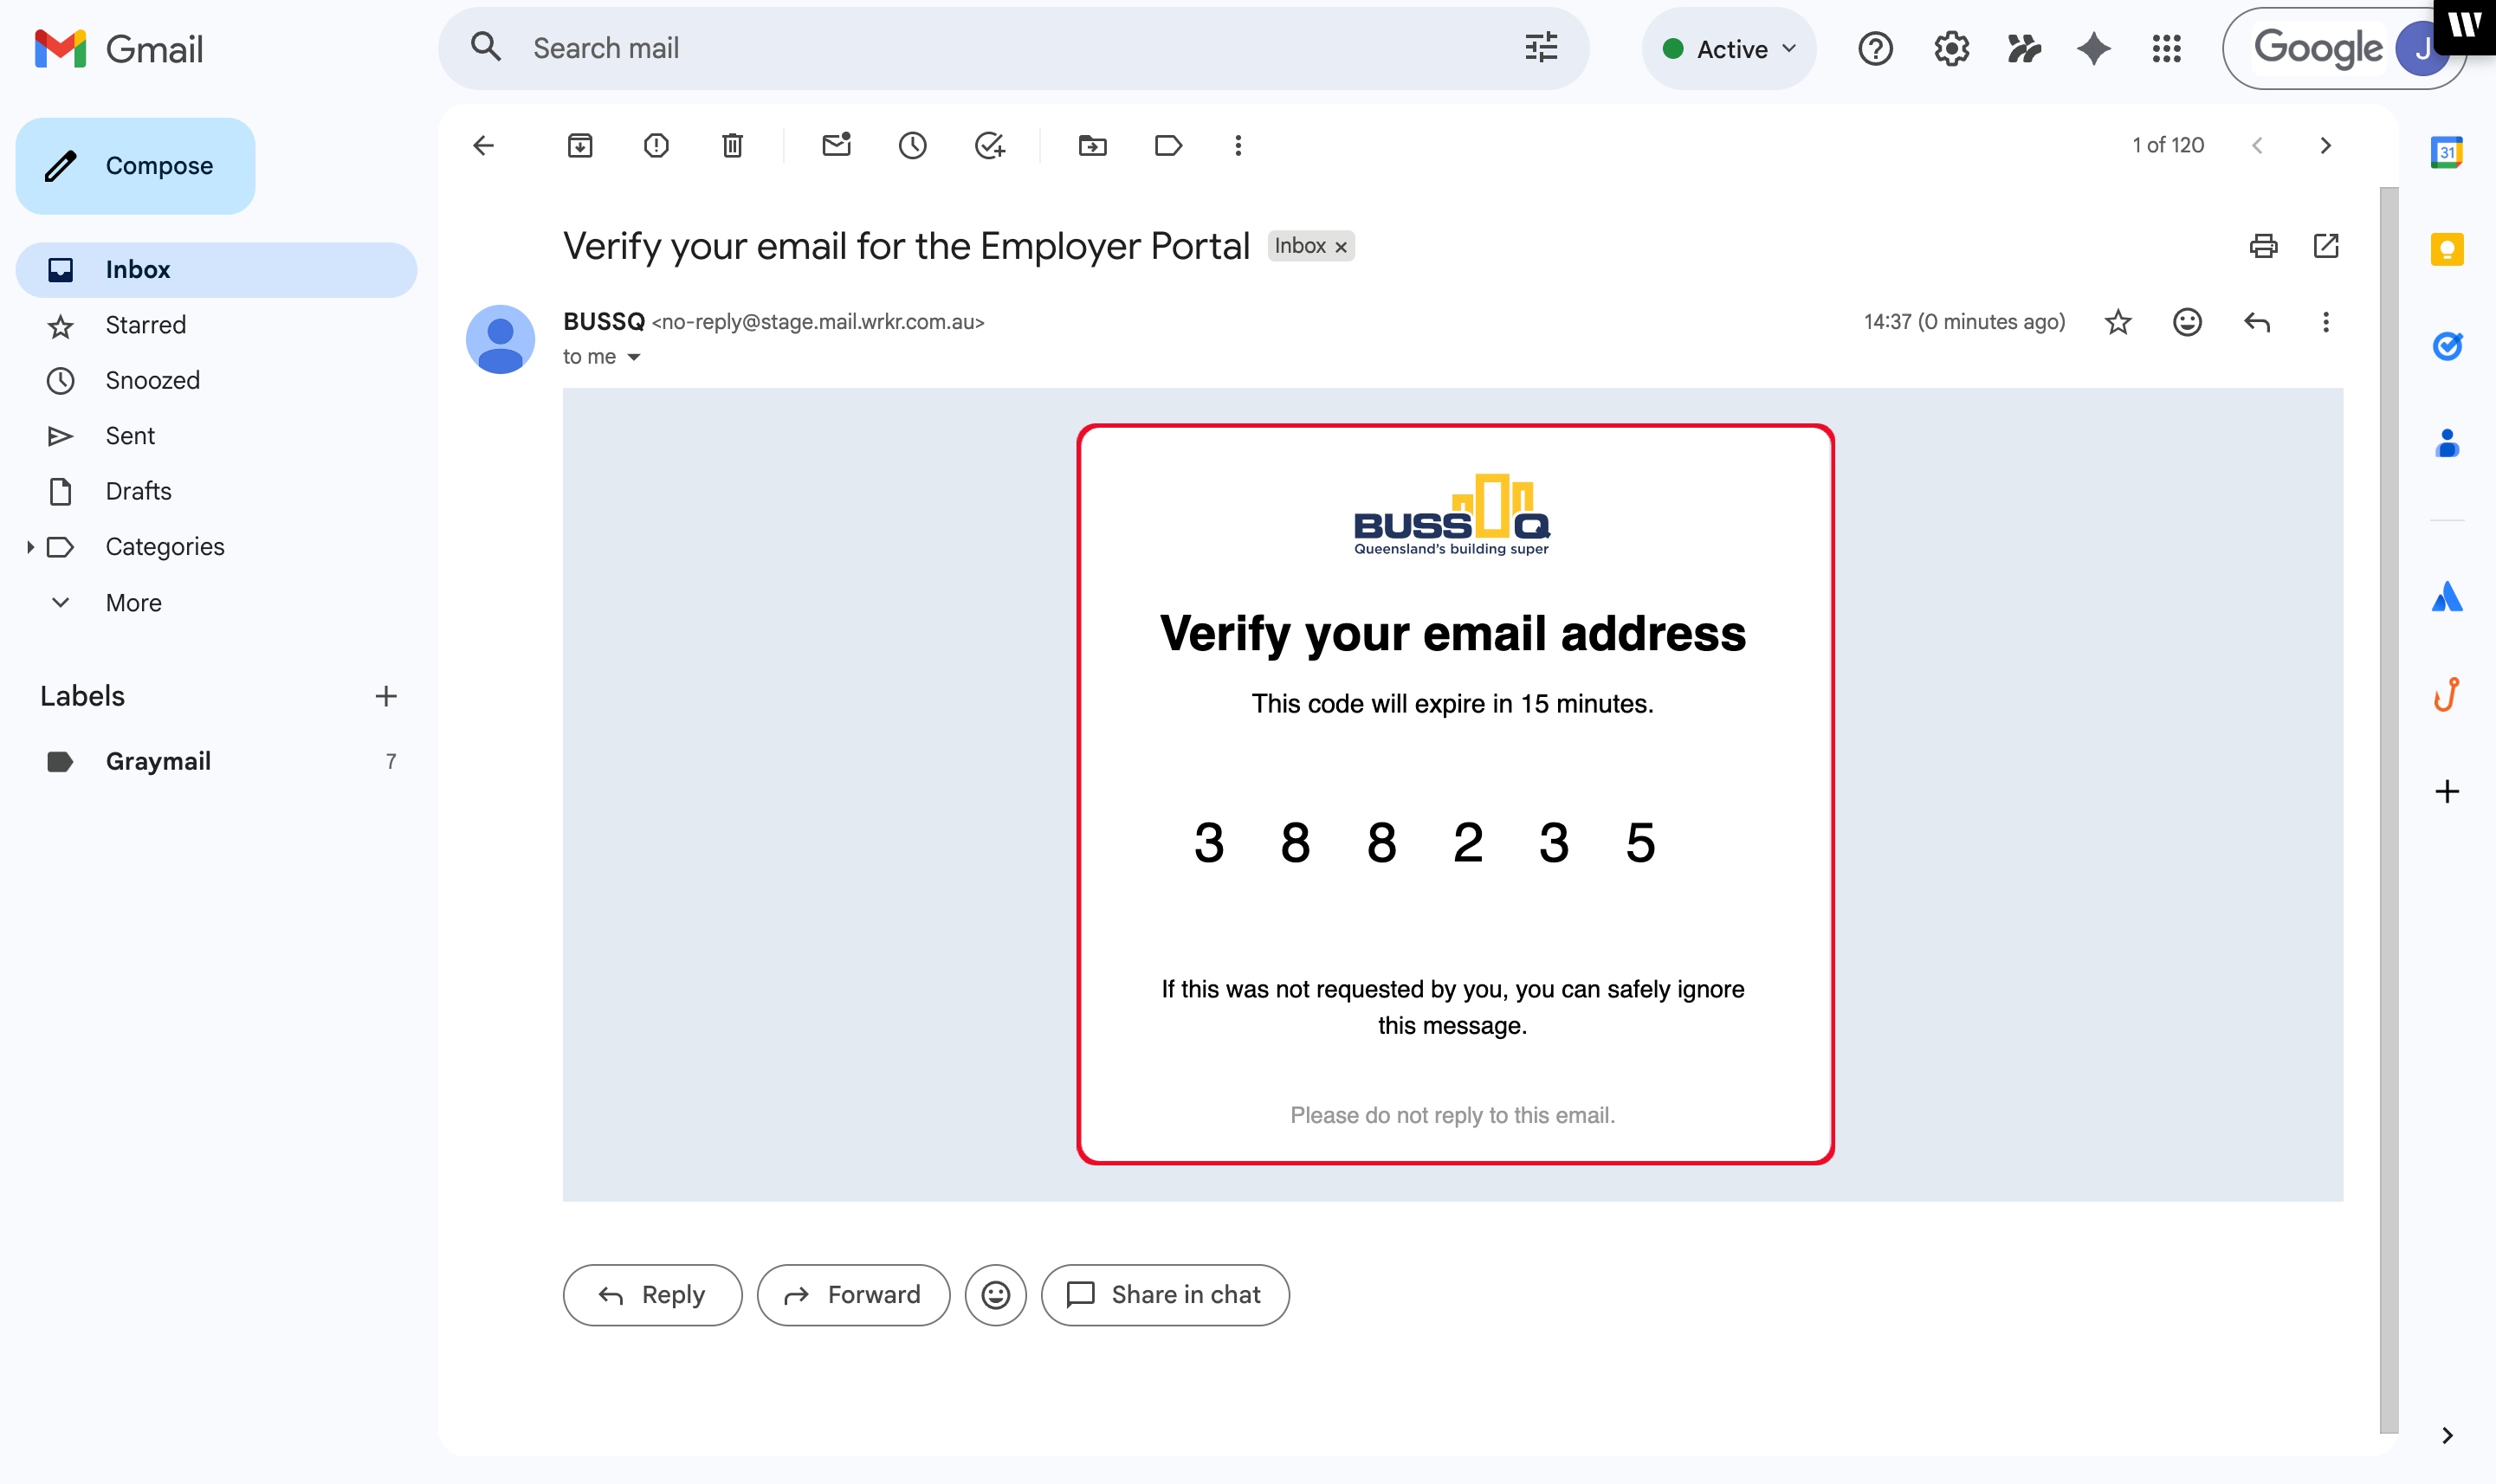This screenshot has width=2496, height=1484.
Task: Report this email as spam
Action: click(656, 146)
